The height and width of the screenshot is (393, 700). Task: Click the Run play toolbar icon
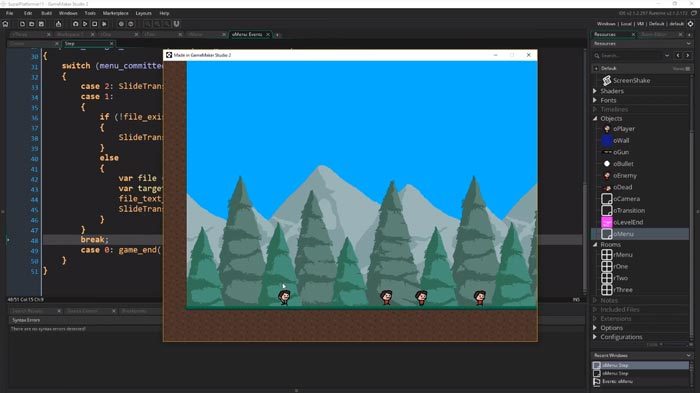coord(85,24)
